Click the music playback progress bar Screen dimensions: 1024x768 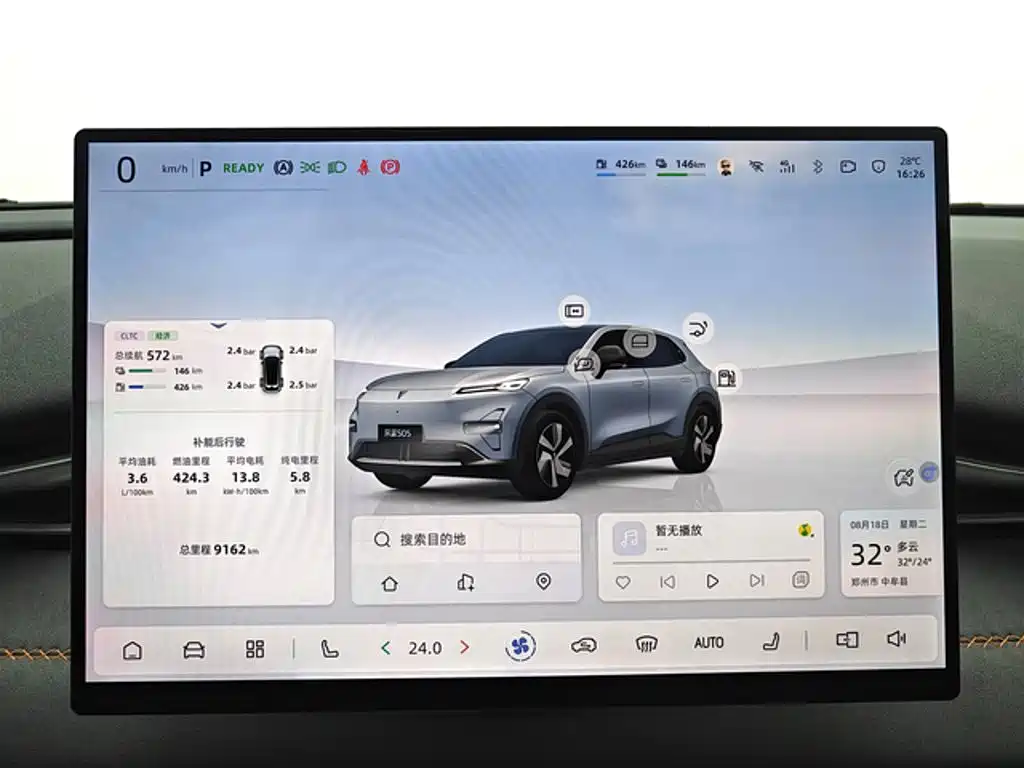click(711, 561)
